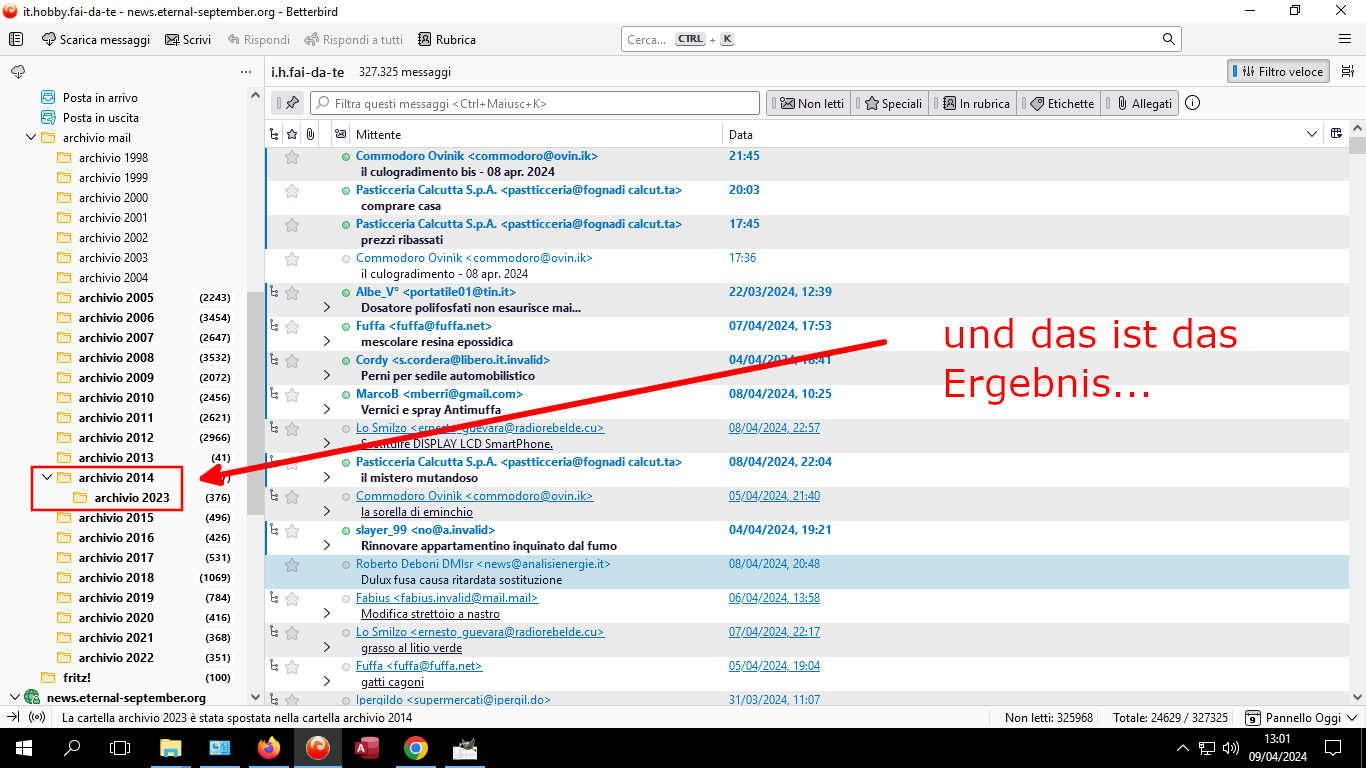Click the Scarica messaggi download icon
This screenshot has width=1366, height=768.
click(x=49, y=40)
